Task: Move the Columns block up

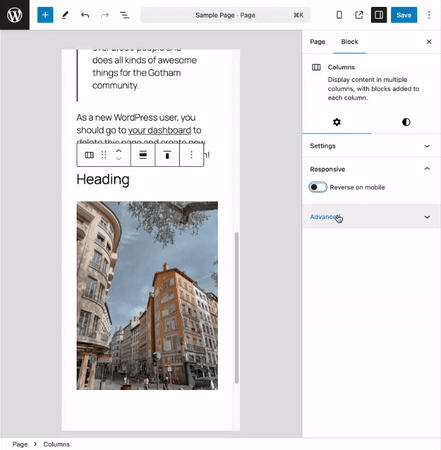Action: click(119, 151)
